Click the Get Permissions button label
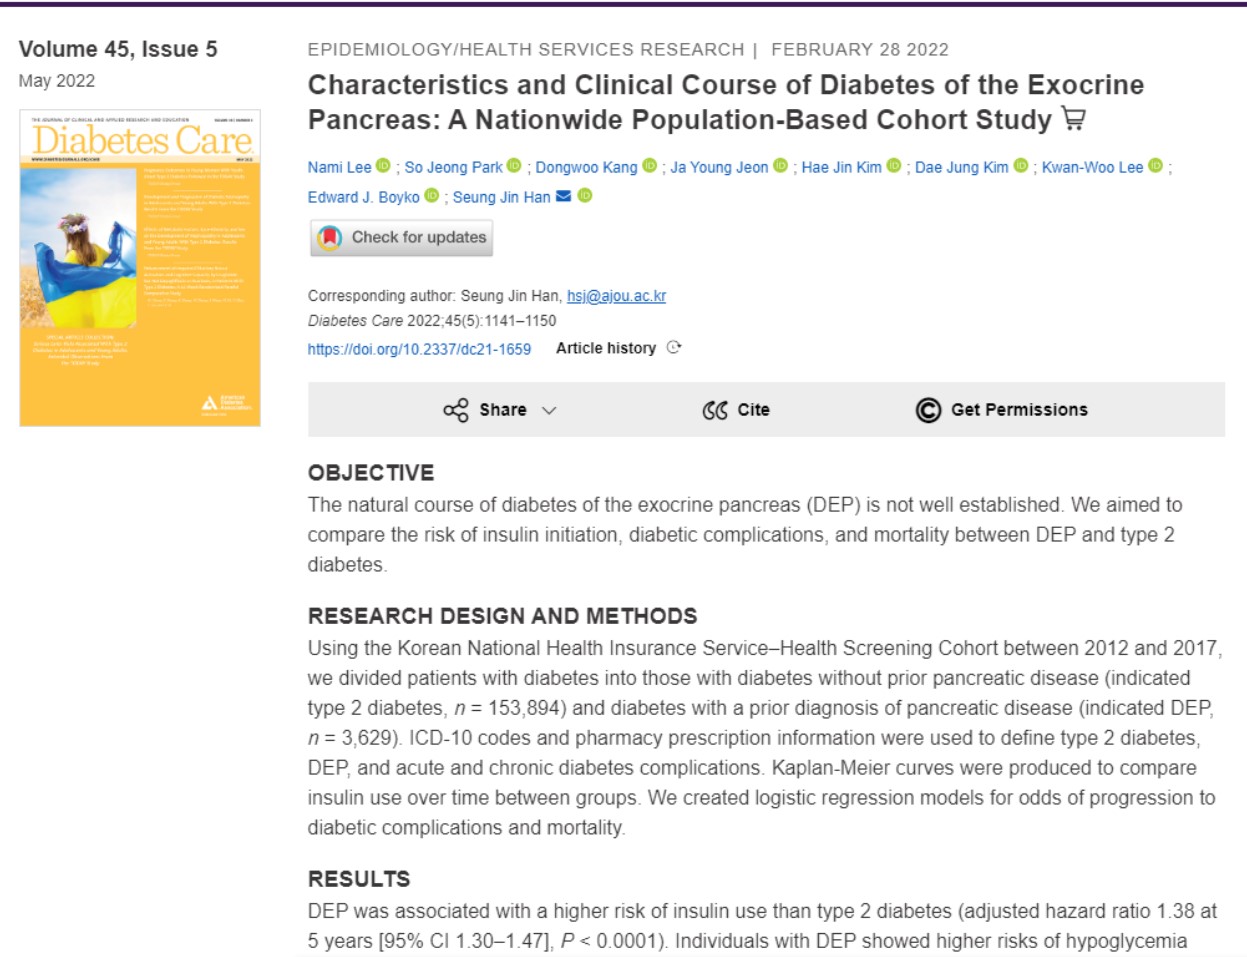This screenshot has height=957, width=1247. click(x=1019, y=410)
